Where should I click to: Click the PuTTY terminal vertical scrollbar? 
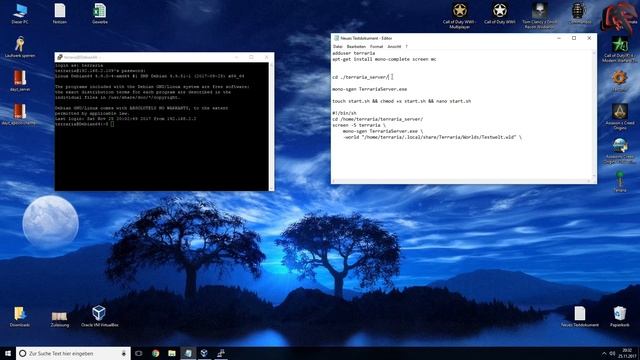pos(271,126)
